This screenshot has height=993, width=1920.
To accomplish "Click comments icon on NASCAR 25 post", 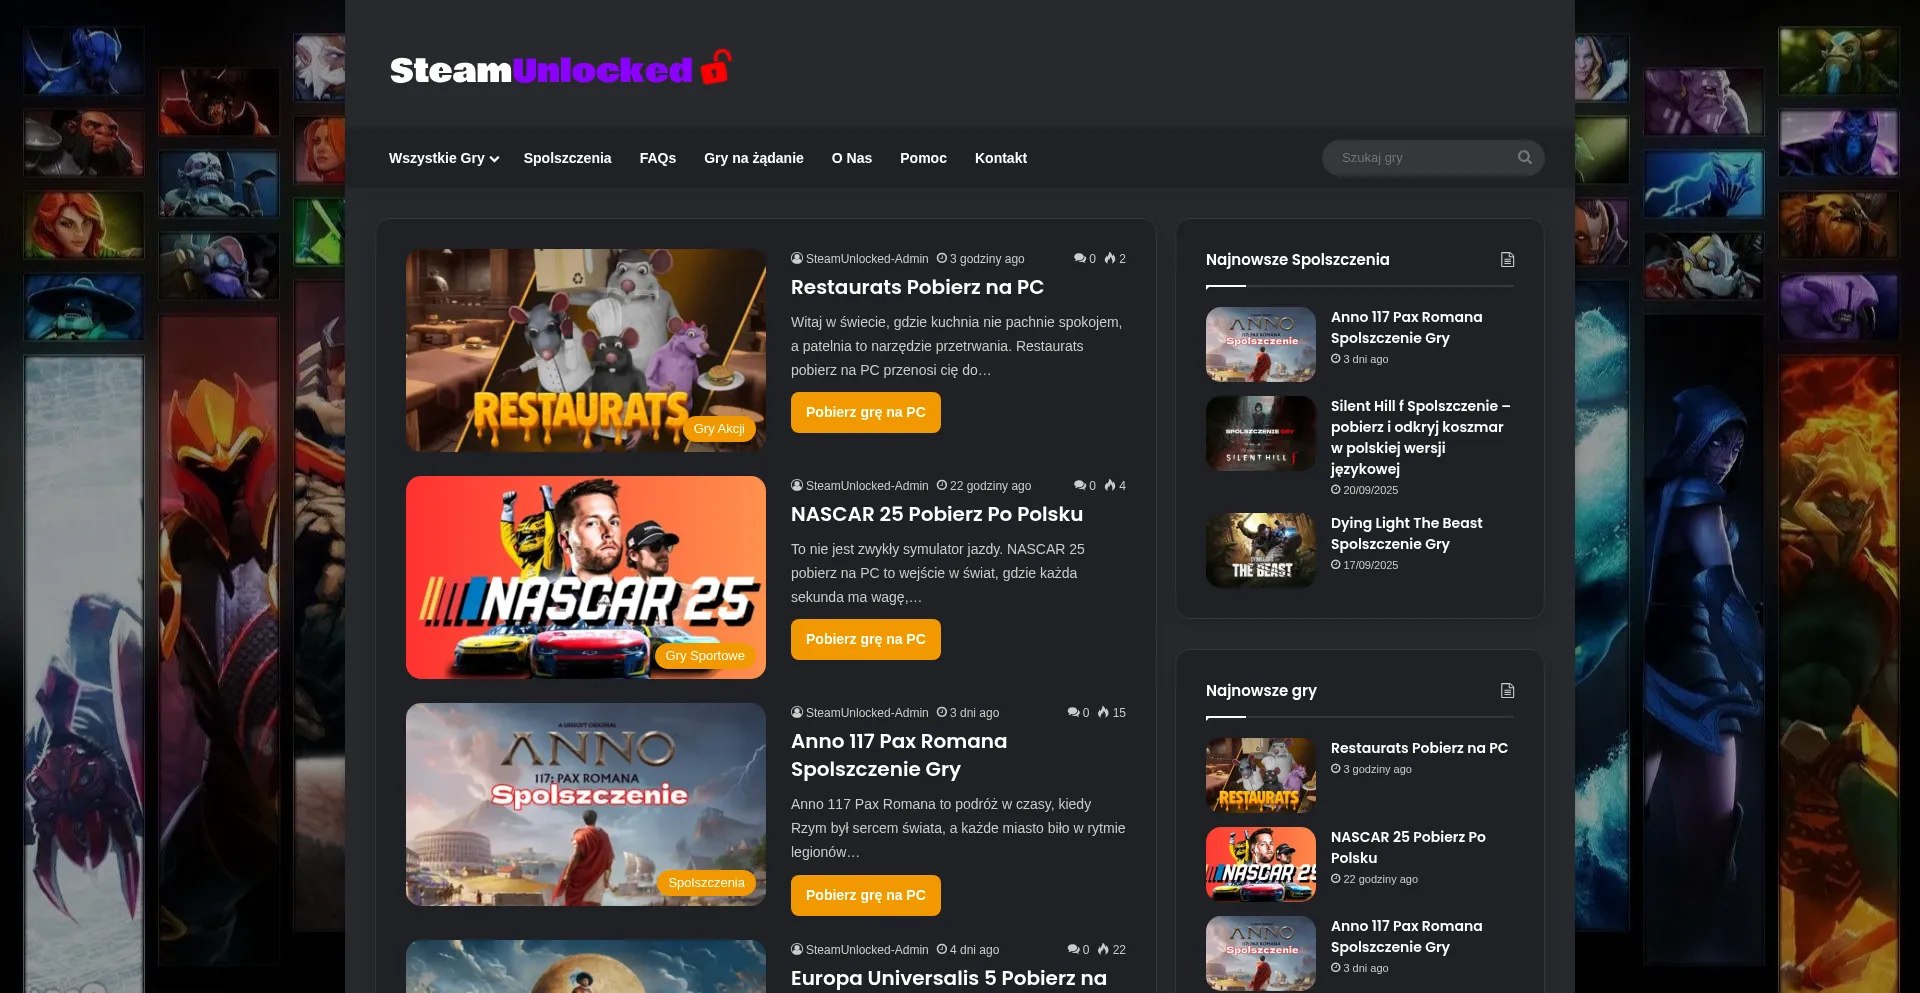I will click(x=1080, y=485).
